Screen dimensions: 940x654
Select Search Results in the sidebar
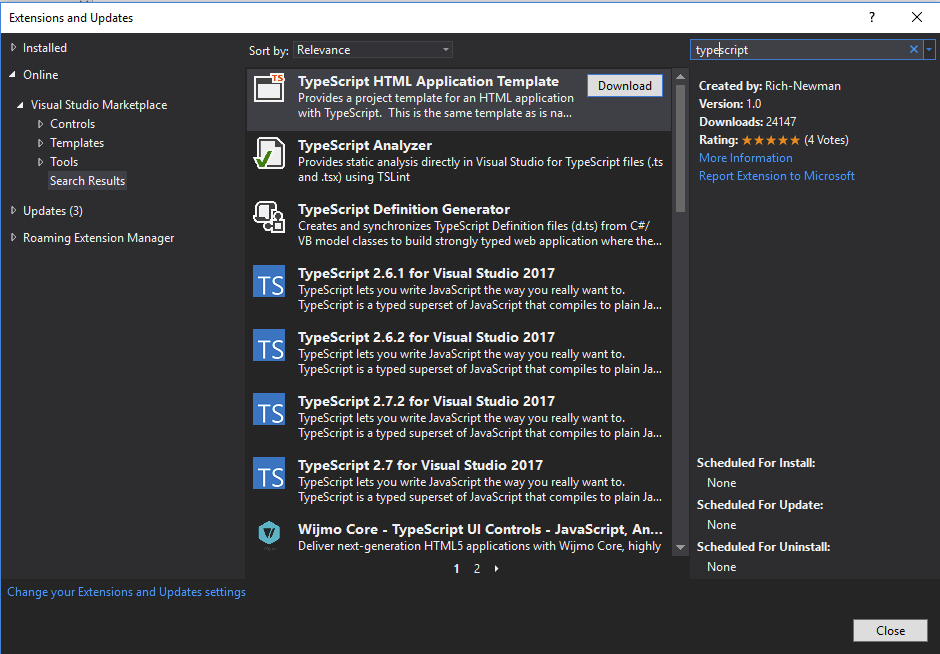coord(87,180)
